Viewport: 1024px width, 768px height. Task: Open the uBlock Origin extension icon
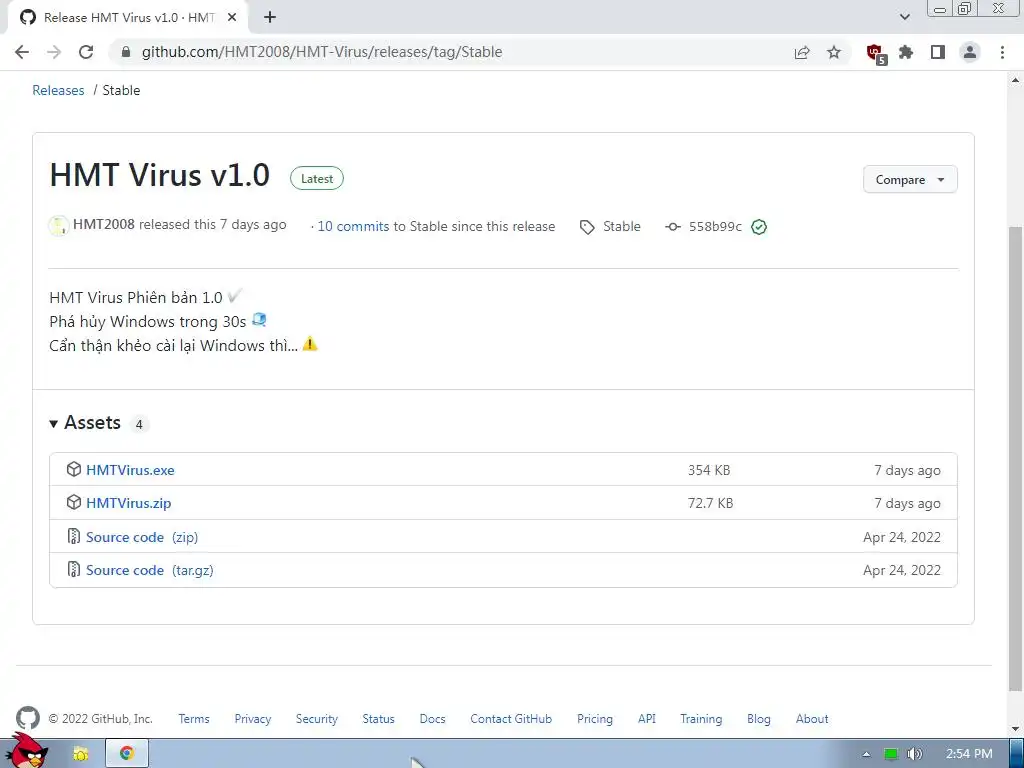[x=876, y=53]
